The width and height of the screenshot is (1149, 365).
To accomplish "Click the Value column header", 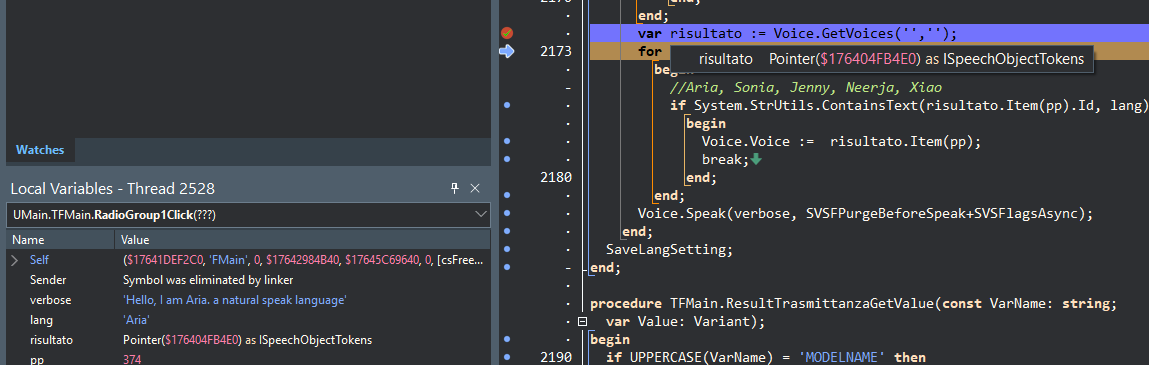I will (302, 240).
